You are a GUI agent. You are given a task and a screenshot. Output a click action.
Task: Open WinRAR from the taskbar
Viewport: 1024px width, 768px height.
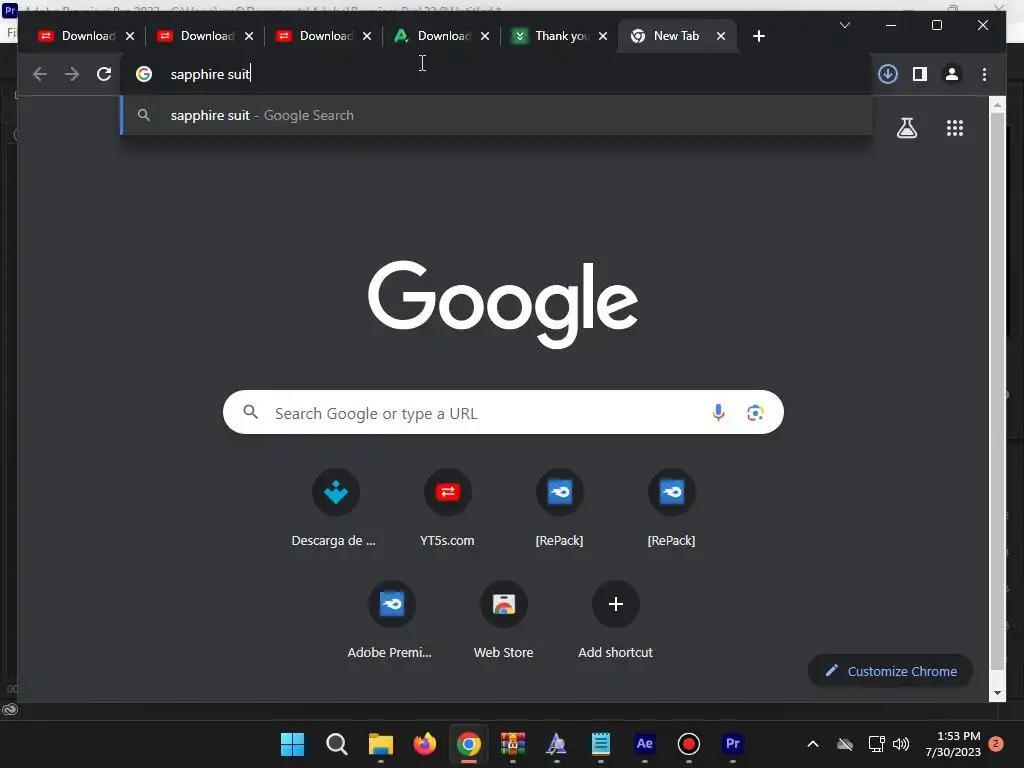[513, 744]
